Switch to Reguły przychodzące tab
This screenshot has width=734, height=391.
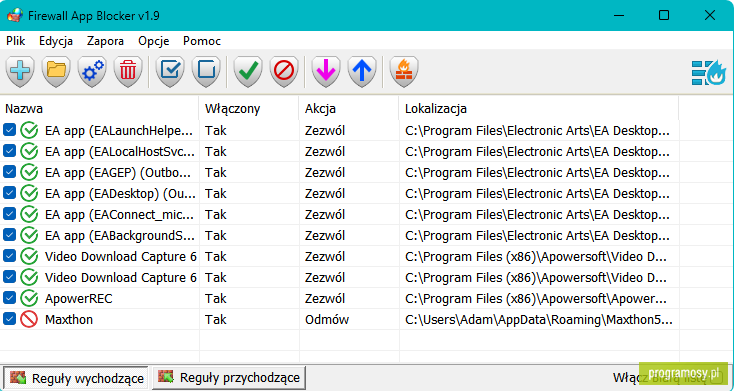click(229, 377)
